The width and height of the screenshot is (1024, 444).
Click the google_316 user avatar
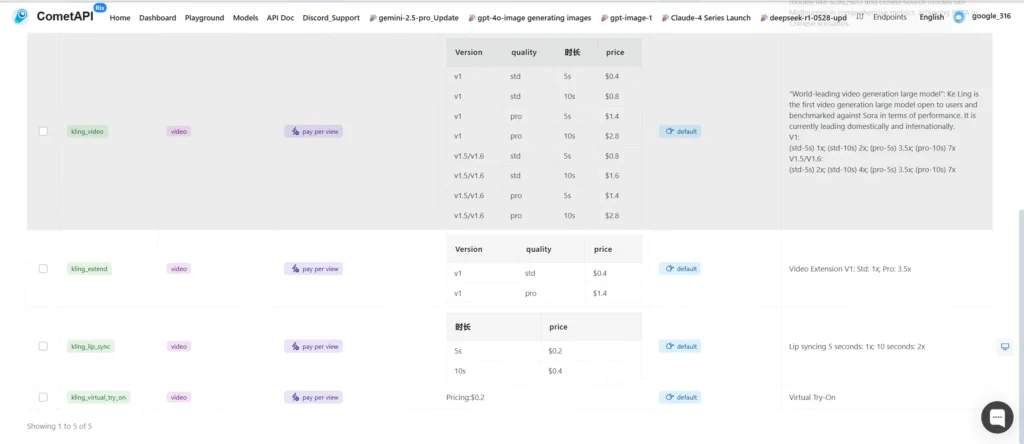pyautogui.click(x=959, y=17)
